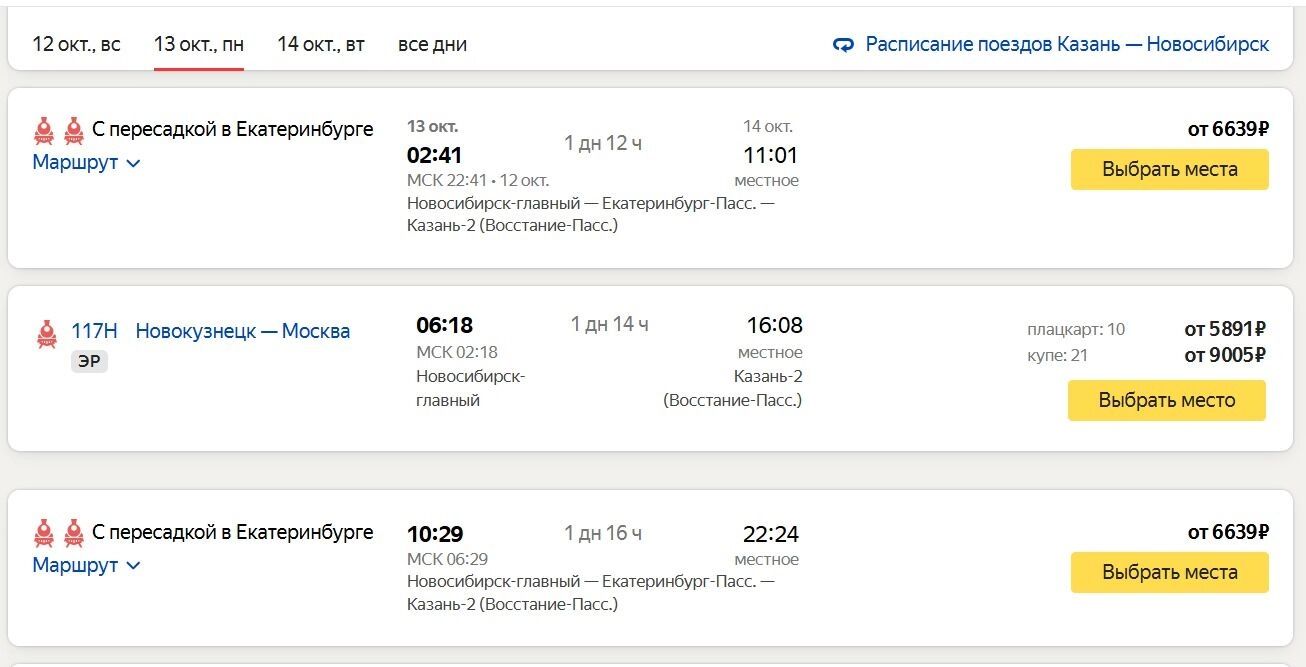Click second train icon in top transfer route
The height and width of the screenshot is (667, 1306).
[x=73, y=130]
